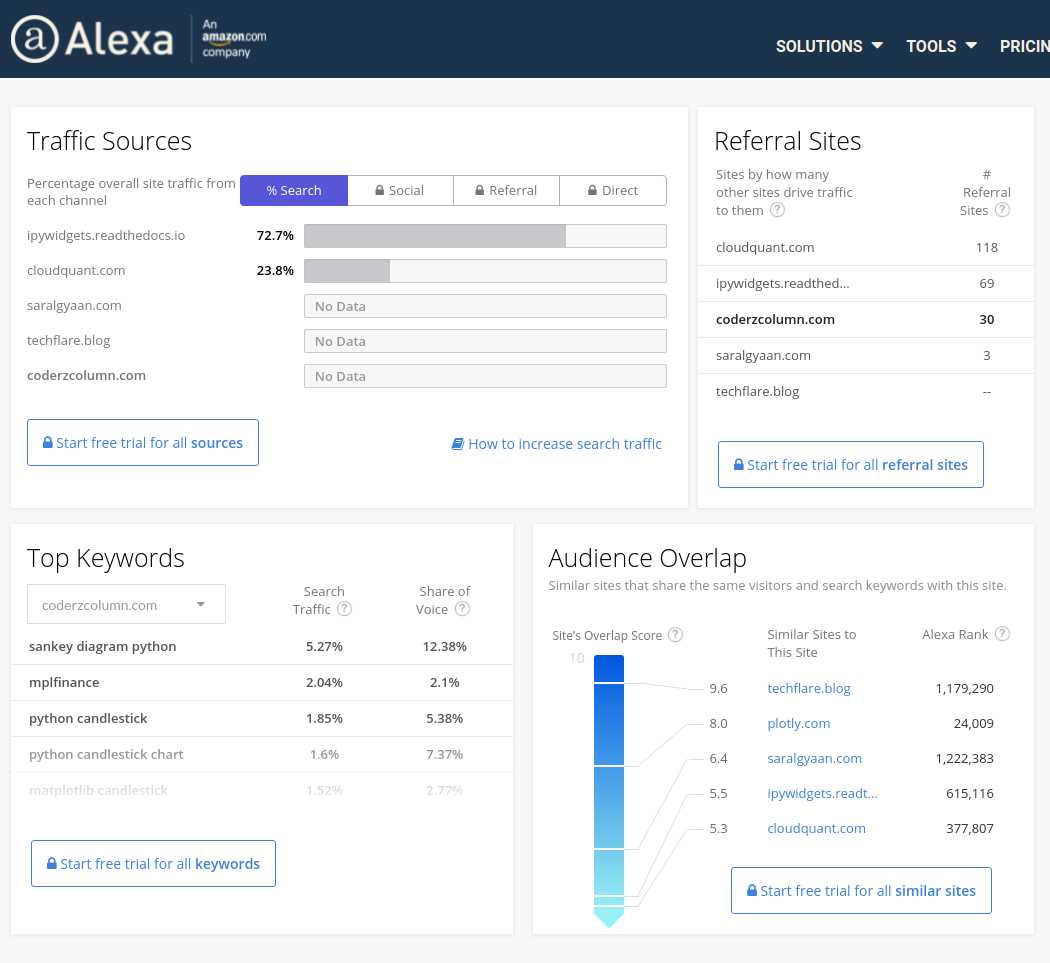The image size is (1050, 963).
Task: Click the blue overlap score gradient bar
Action: coord(609,790)
